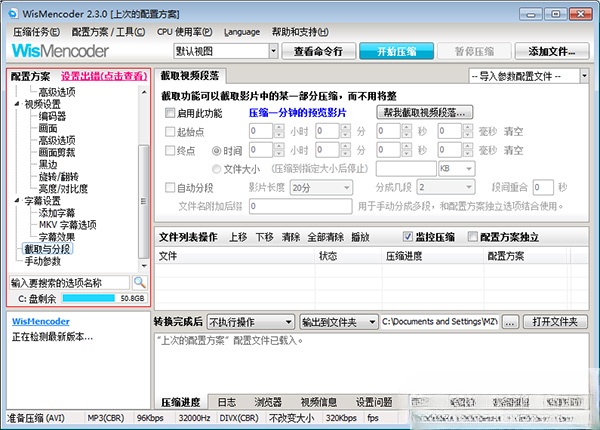Click the output path browse (...) button
Viewport: 600px width, 430px height.
coord(510,322)
